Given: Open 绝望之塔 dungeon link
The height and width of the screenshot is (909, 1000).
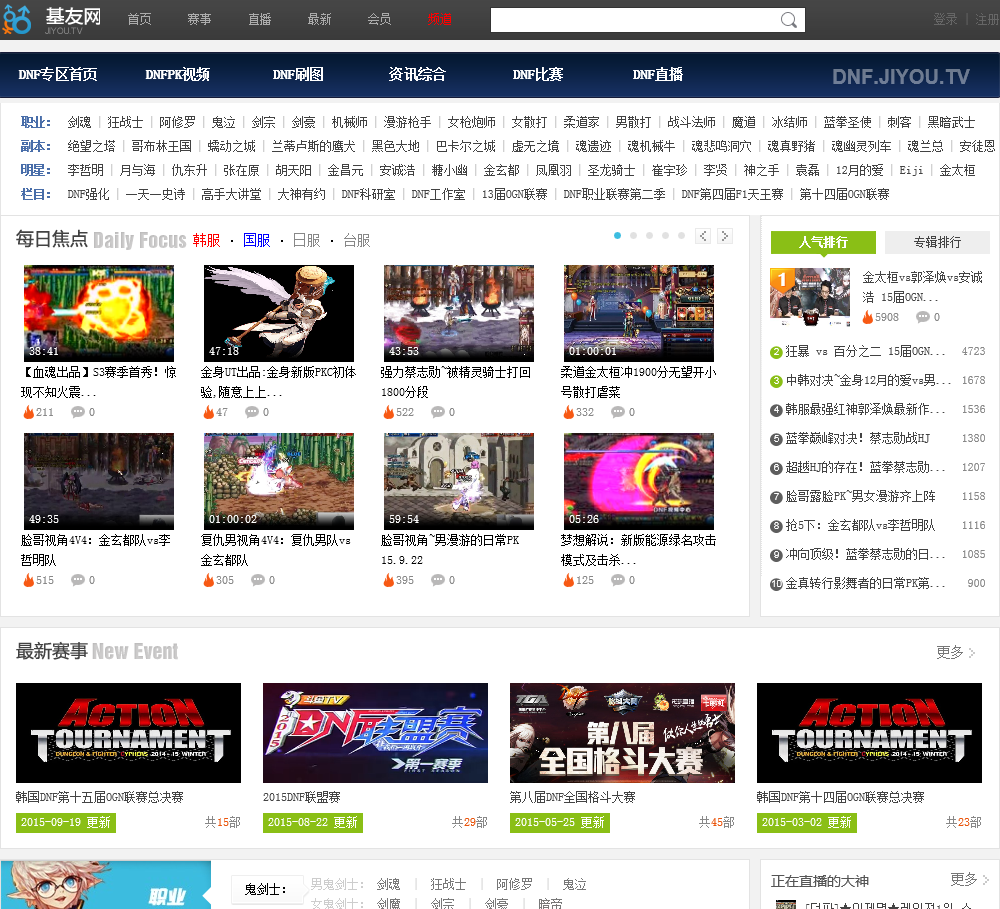Looking at the screenshot, I should tap(92, 146).
